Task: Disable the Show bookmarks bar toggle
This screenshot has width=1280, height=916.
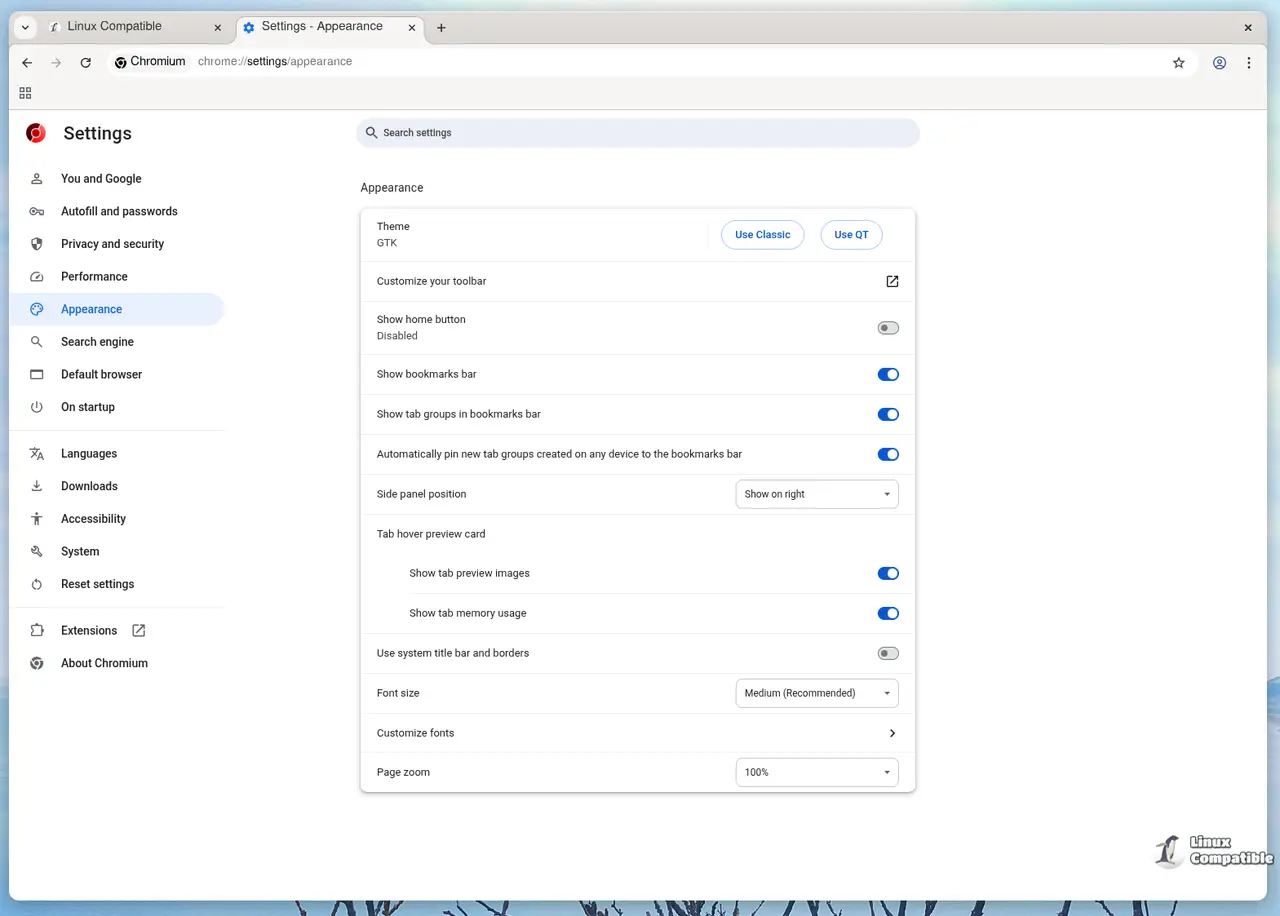Action: click(887, 374)
